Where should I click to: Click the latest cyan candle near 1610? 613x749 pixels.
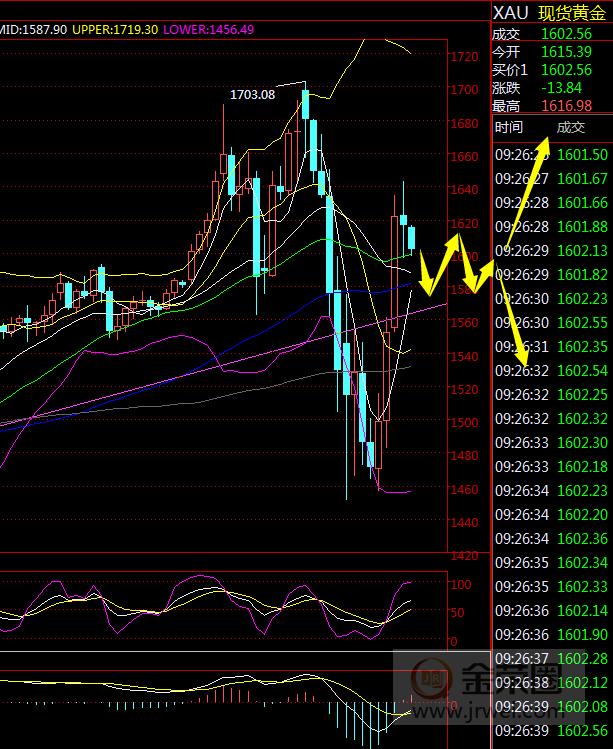411,237
